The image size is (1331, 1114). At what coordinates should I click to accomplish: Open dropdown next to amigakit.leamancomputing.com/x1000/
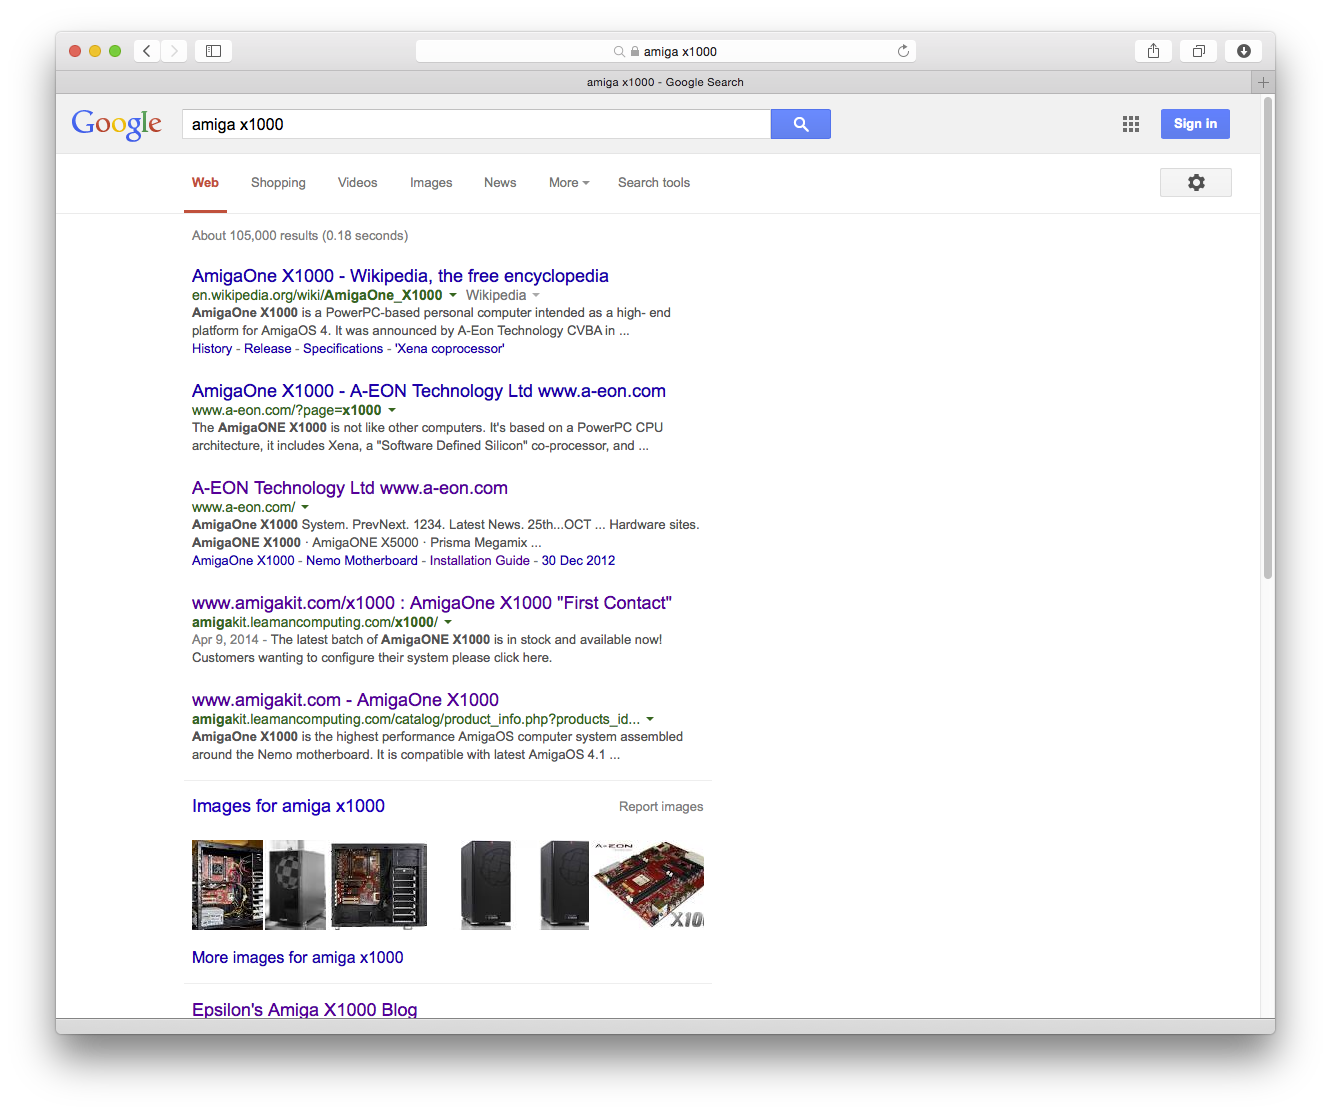448,622
